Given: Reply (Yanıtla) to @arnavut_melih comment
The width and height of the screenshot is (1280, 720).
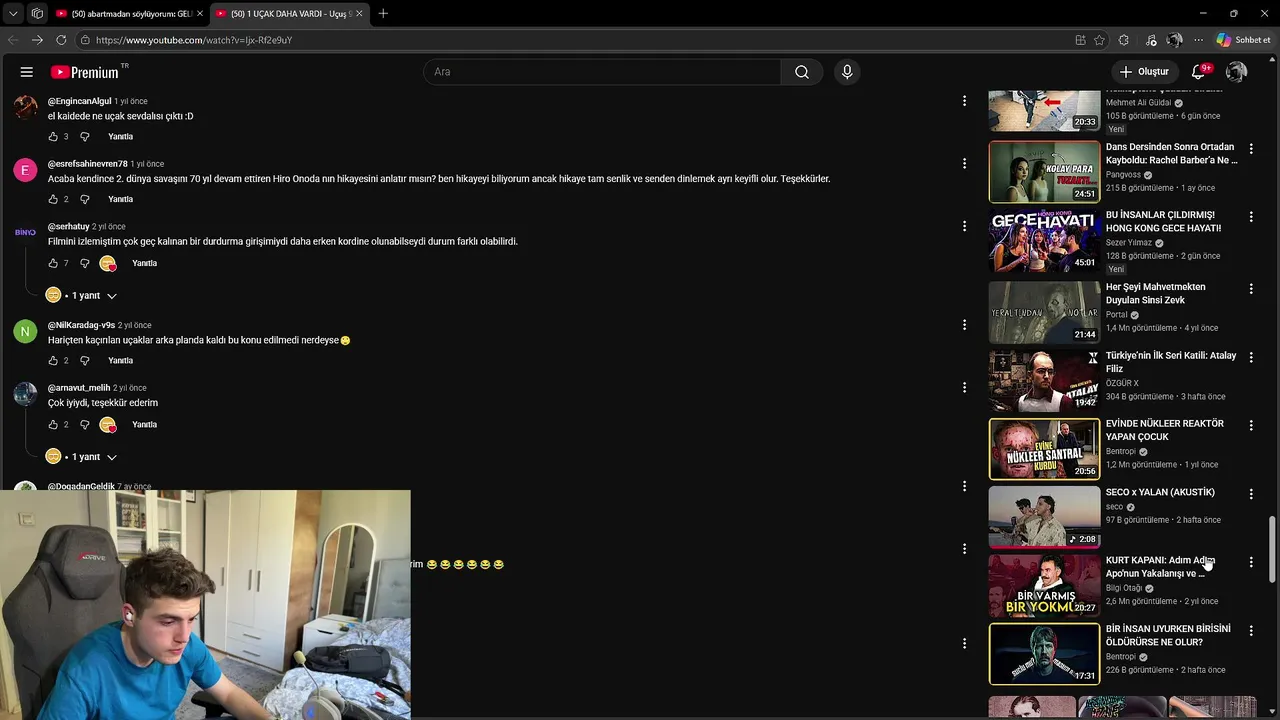Looking at the screenshot, I should [145, 425].
